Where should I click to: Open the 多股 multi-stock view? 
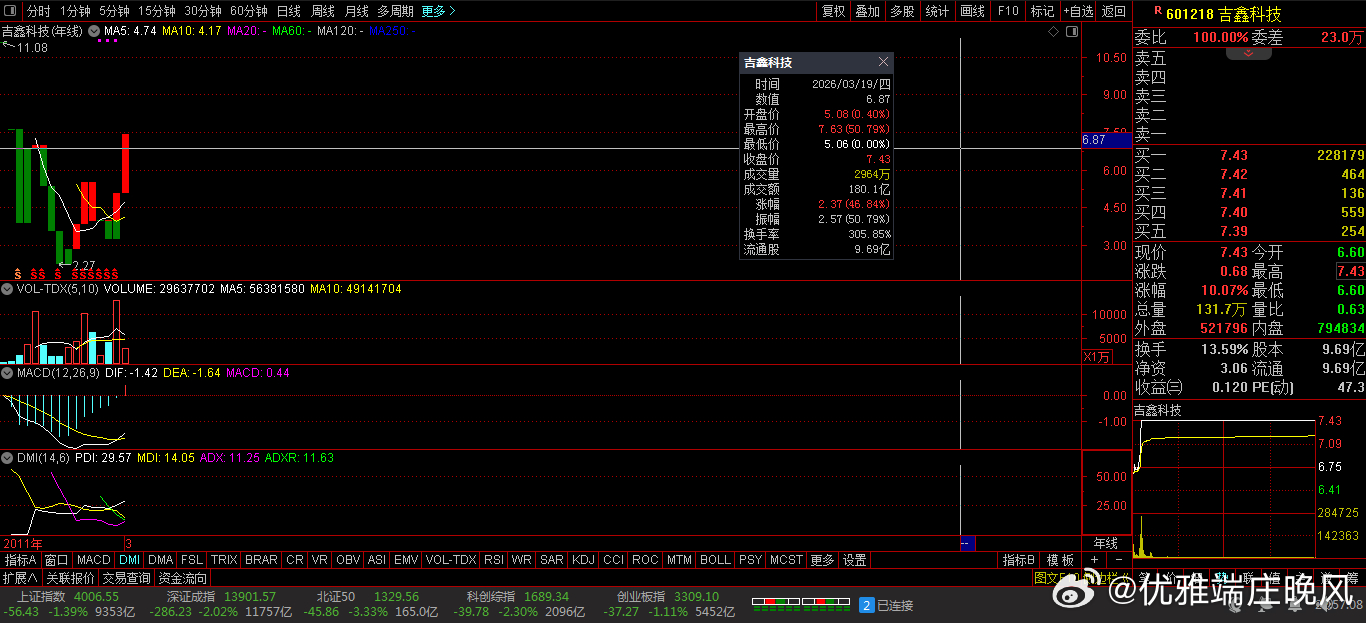click(x=902, y=11)
